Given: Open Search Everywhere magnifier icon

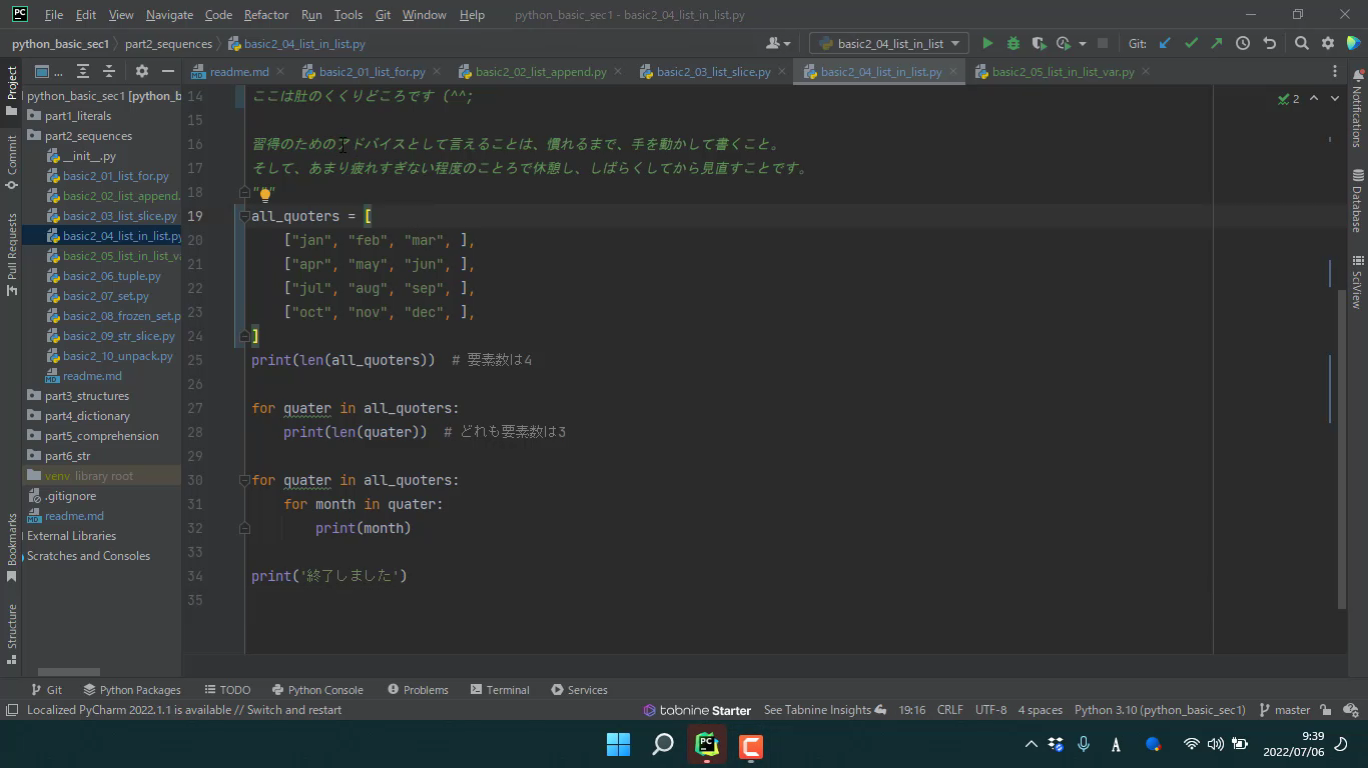Looking at the screenshot, I should [x=1301, y=44].
